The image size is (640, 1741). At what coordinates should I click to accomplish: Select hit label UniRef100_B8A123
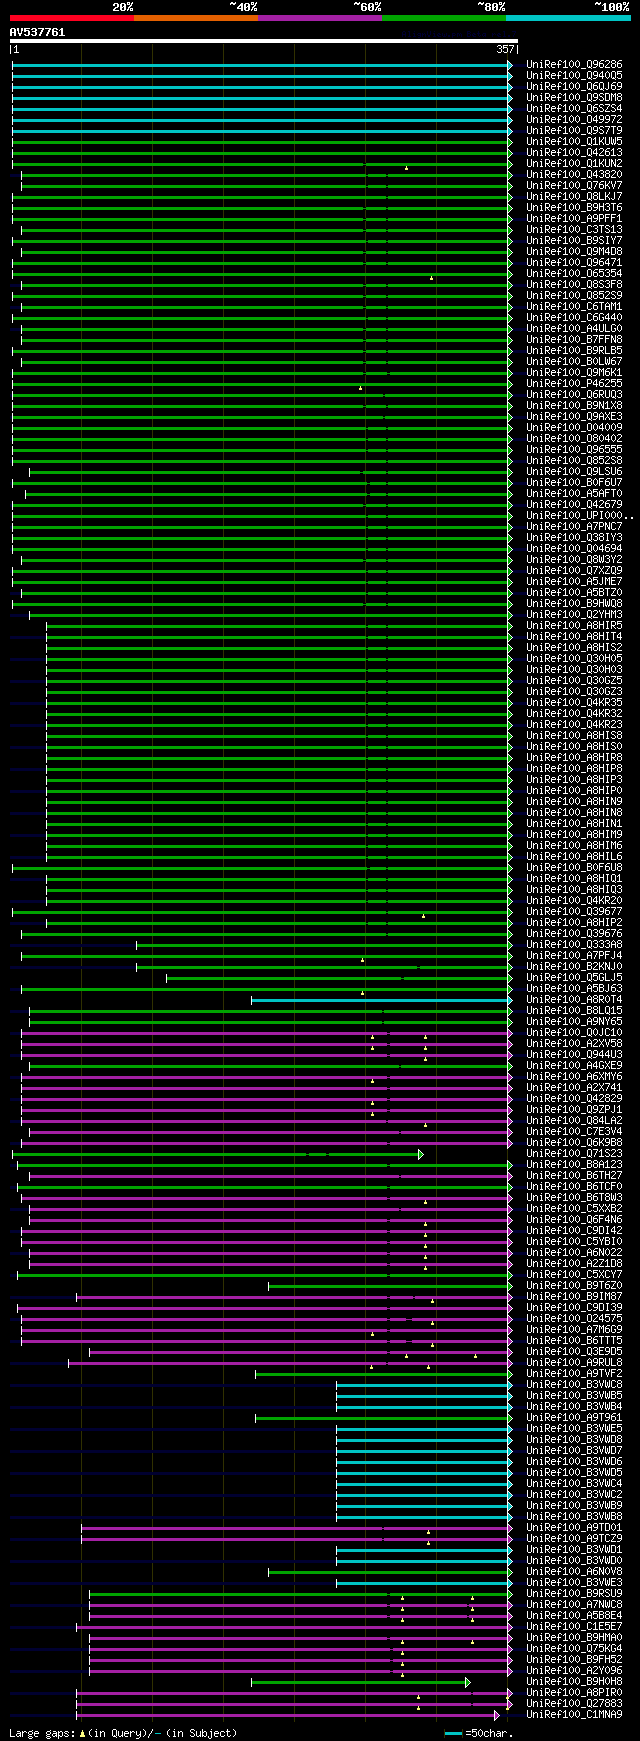(574, 1165)
